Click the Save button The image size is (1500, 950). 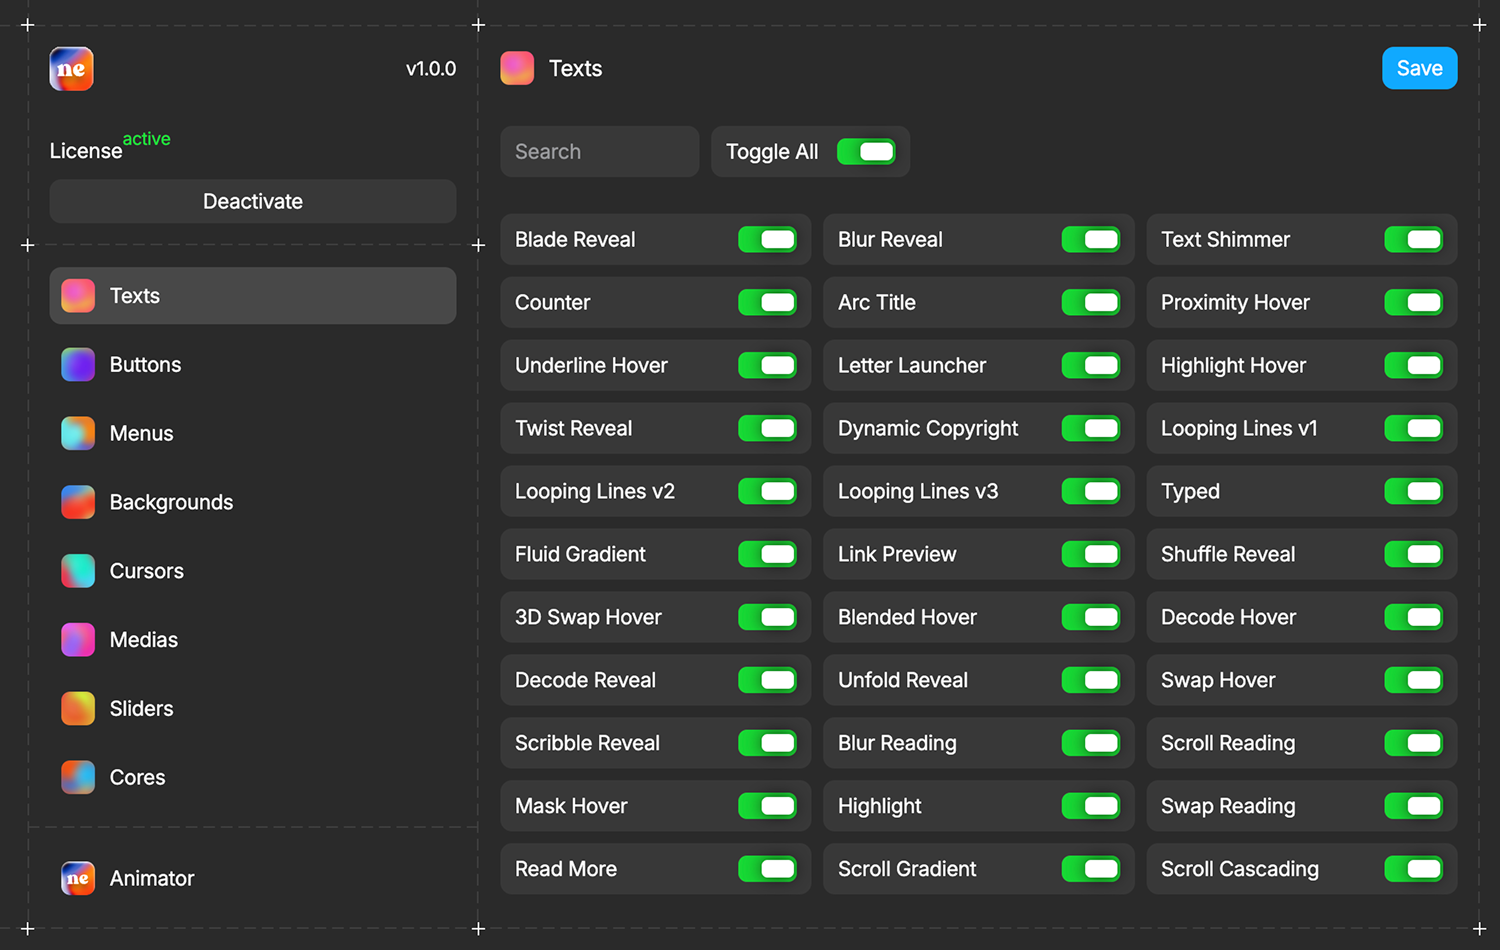(x=1420, y=68)
